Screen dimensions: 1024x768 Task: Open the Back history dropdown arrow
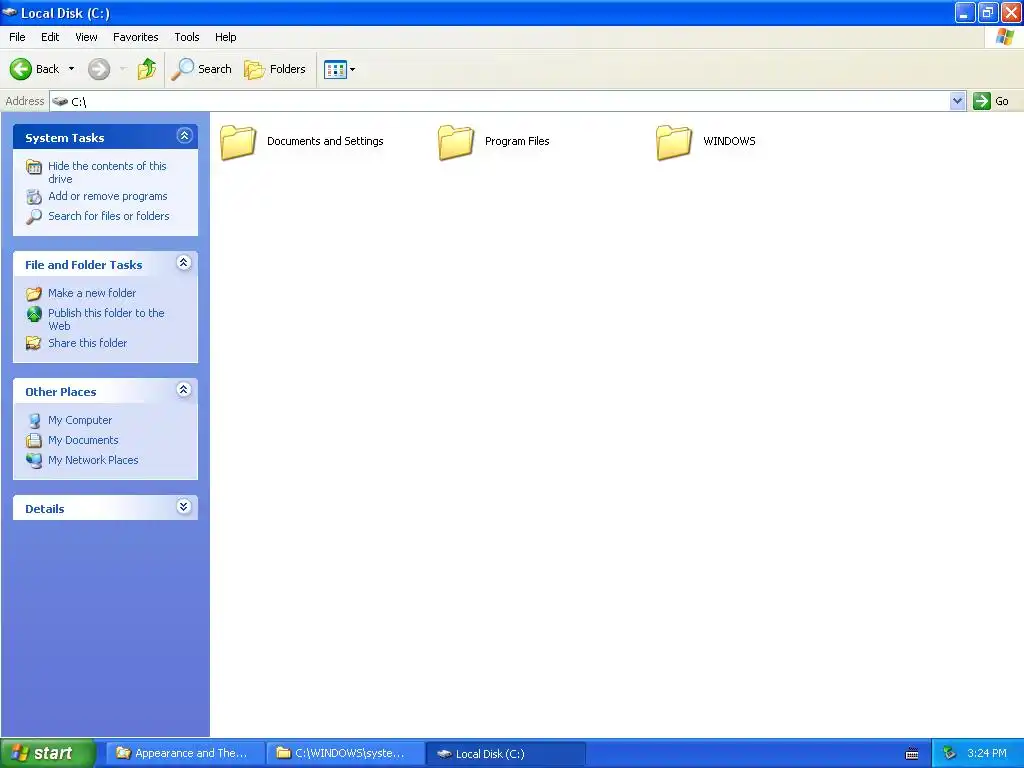(71, 69)
